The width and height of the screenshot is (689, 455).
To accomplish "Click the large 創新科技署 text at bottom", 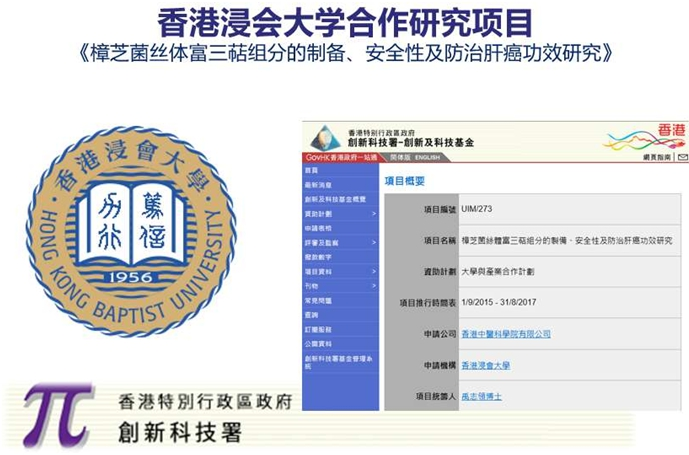I will pos(180,433).
